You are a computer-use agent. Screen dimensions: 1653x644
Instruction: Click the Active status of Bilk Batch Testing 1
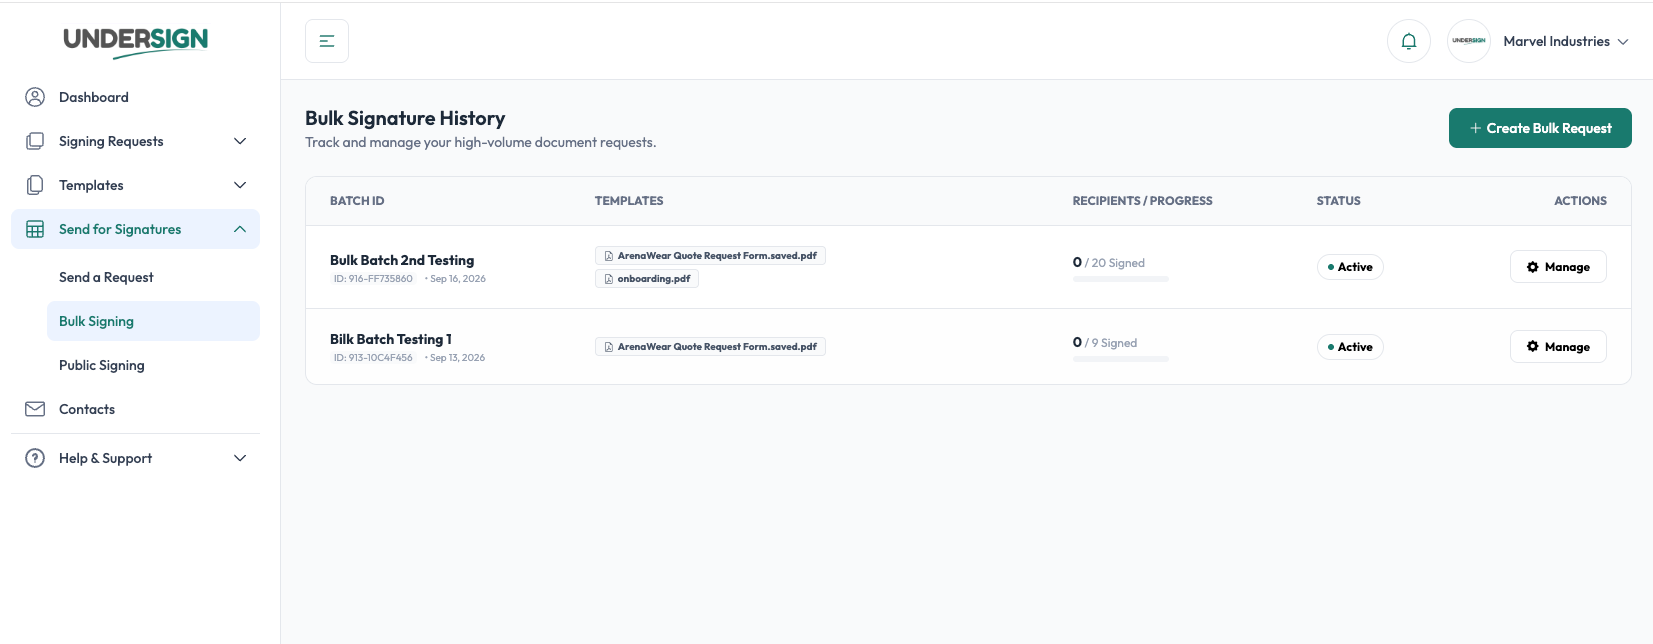[1350, 347]
